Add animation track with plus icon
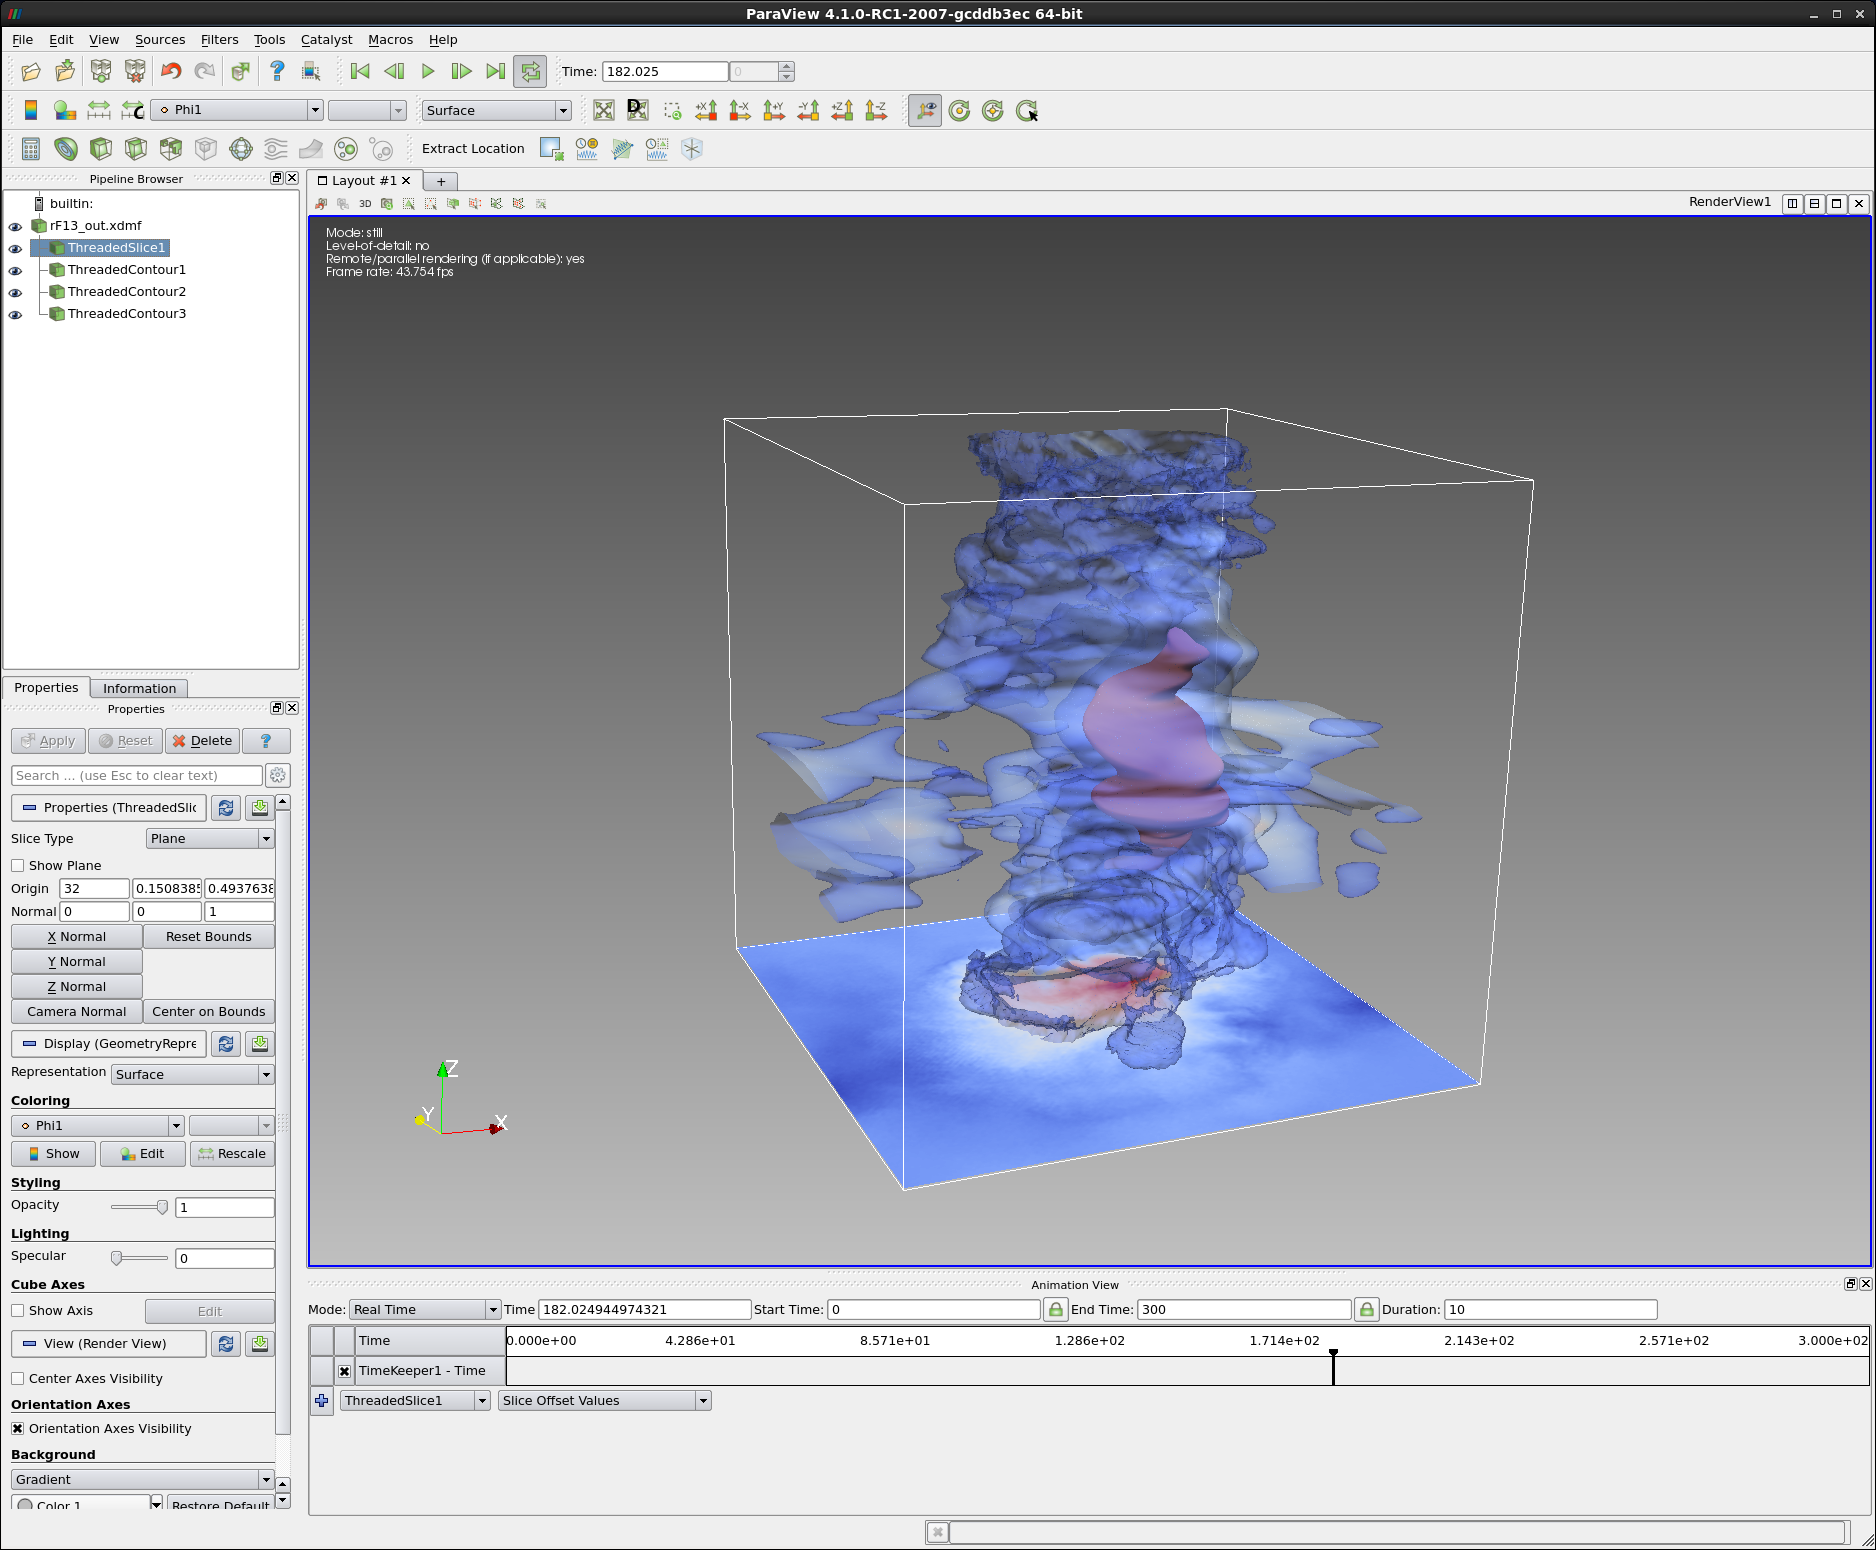 tap(321, 1400)
